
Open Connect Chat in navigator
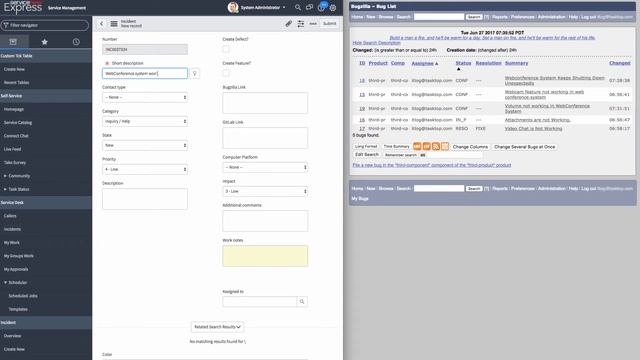(16, 136)
